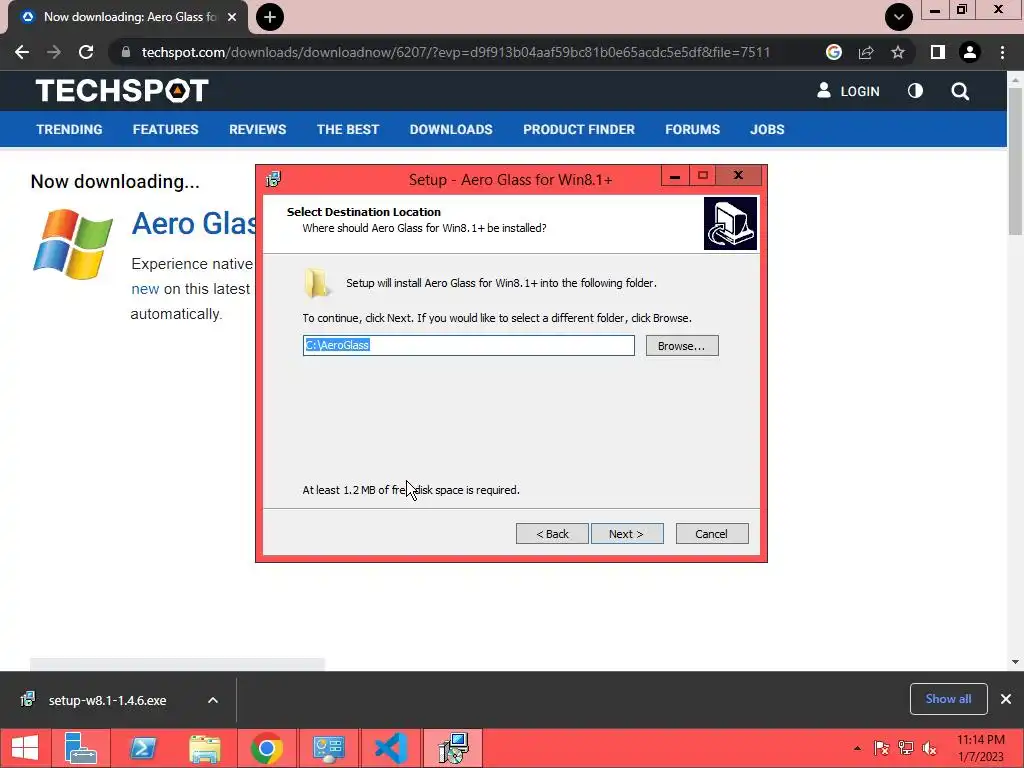Click setup wizard computer image
Viewport: 1024px width, 768px height.
[730, 223]
